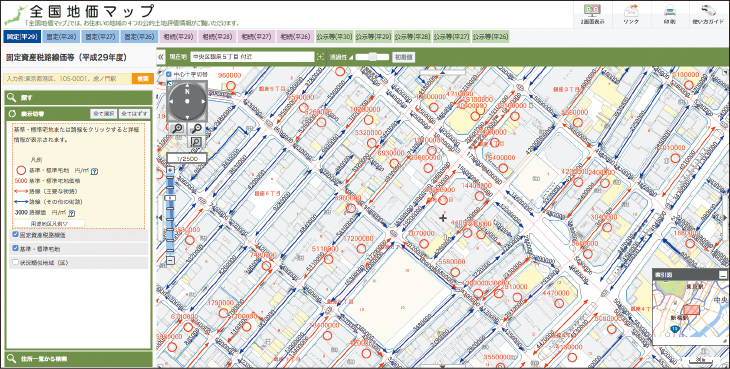Switch to the 相続(平27) tab
This screenshot has width=730, height=369.
click(257, 37)
